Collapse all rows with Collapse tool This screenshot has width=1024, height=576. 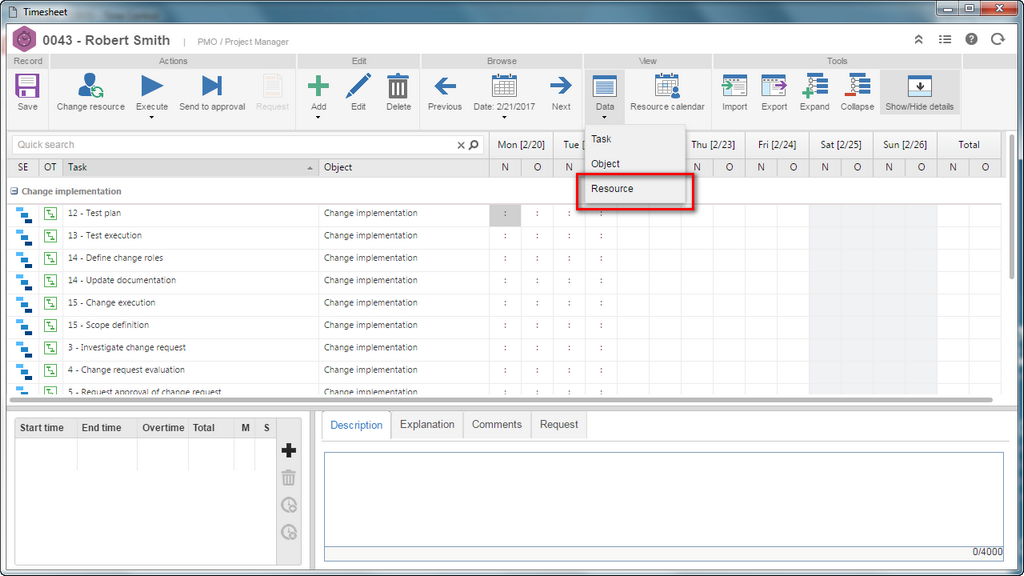coord(857,92)
